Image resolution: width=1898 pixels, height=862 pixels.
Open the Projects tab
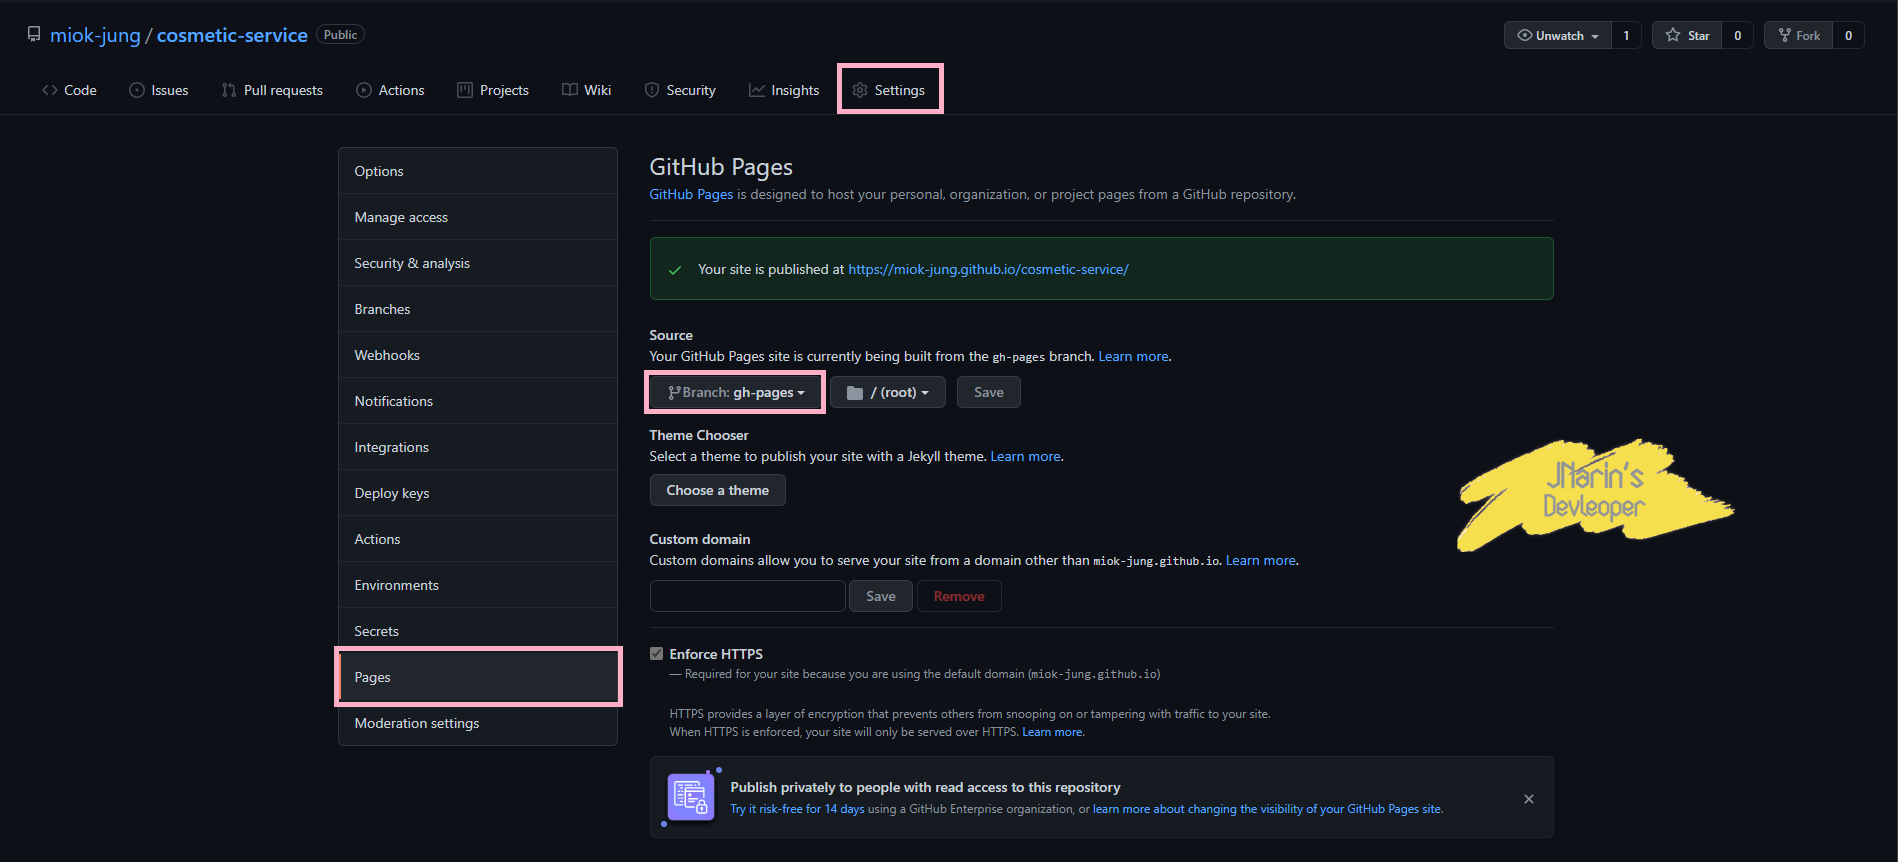[493, 90]
